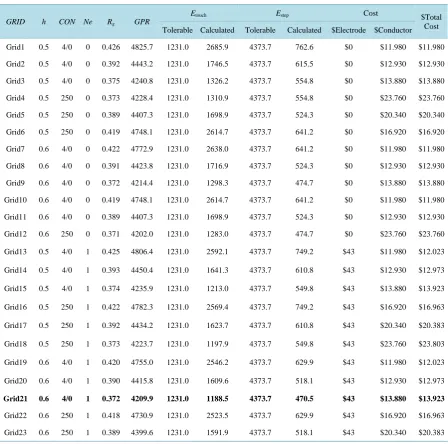This screenshot has width=448, height=444.
Task: Select the Grid14 row label
Action: point(15,270)
